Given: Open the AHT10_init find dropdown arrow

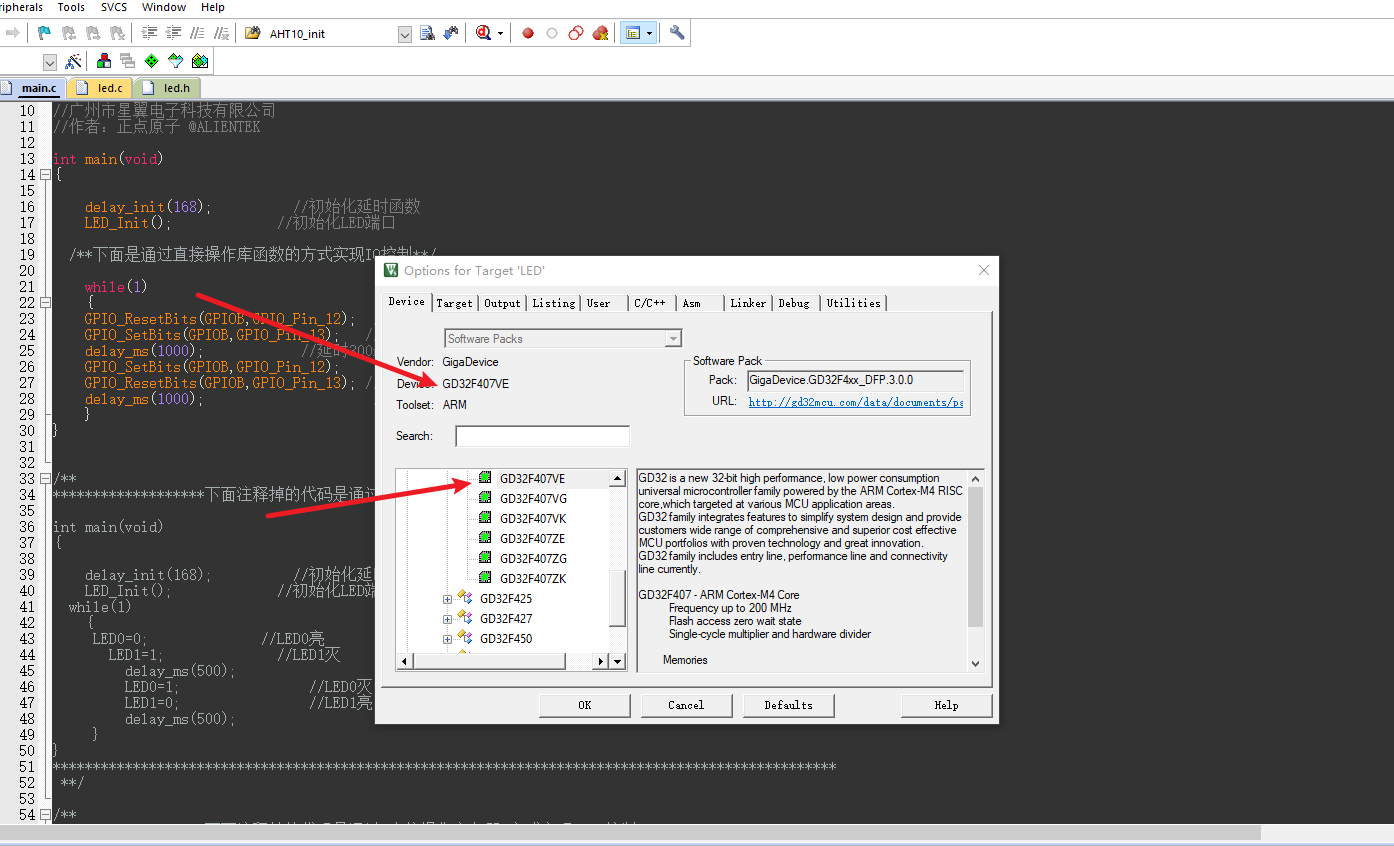Looking at the screenshot, I should pyautogui.click(x=405, y=34).
